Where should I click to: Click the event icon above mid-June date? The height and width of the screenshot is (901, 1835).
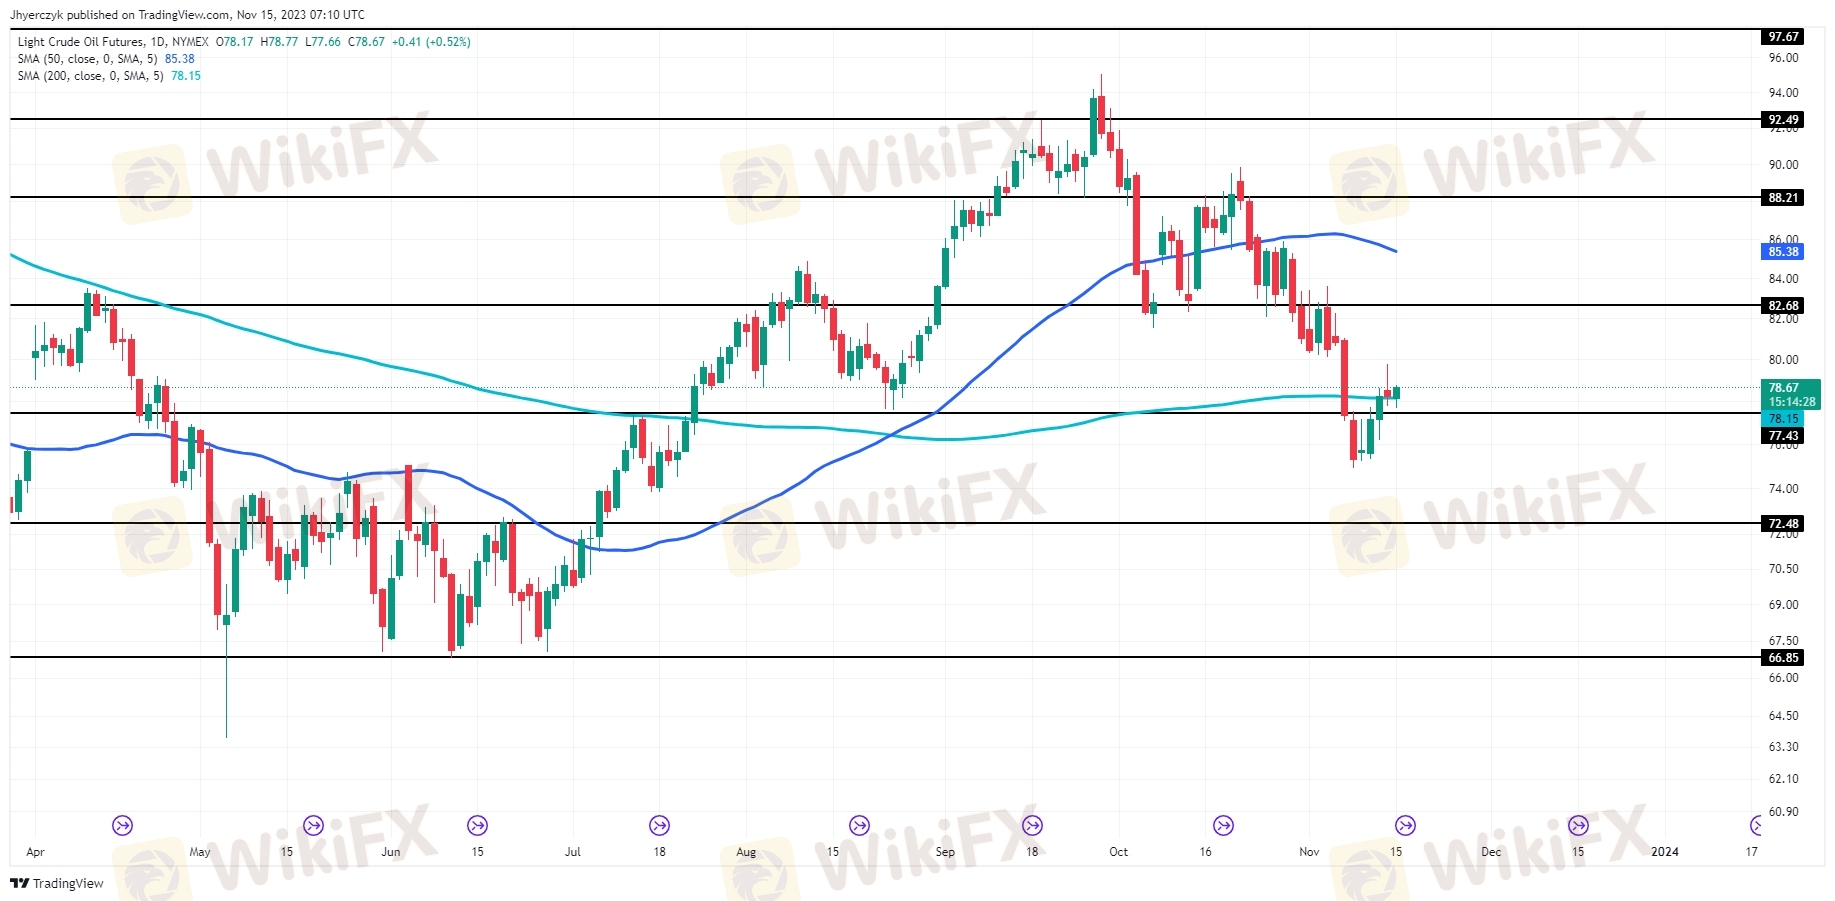[477, 825]
